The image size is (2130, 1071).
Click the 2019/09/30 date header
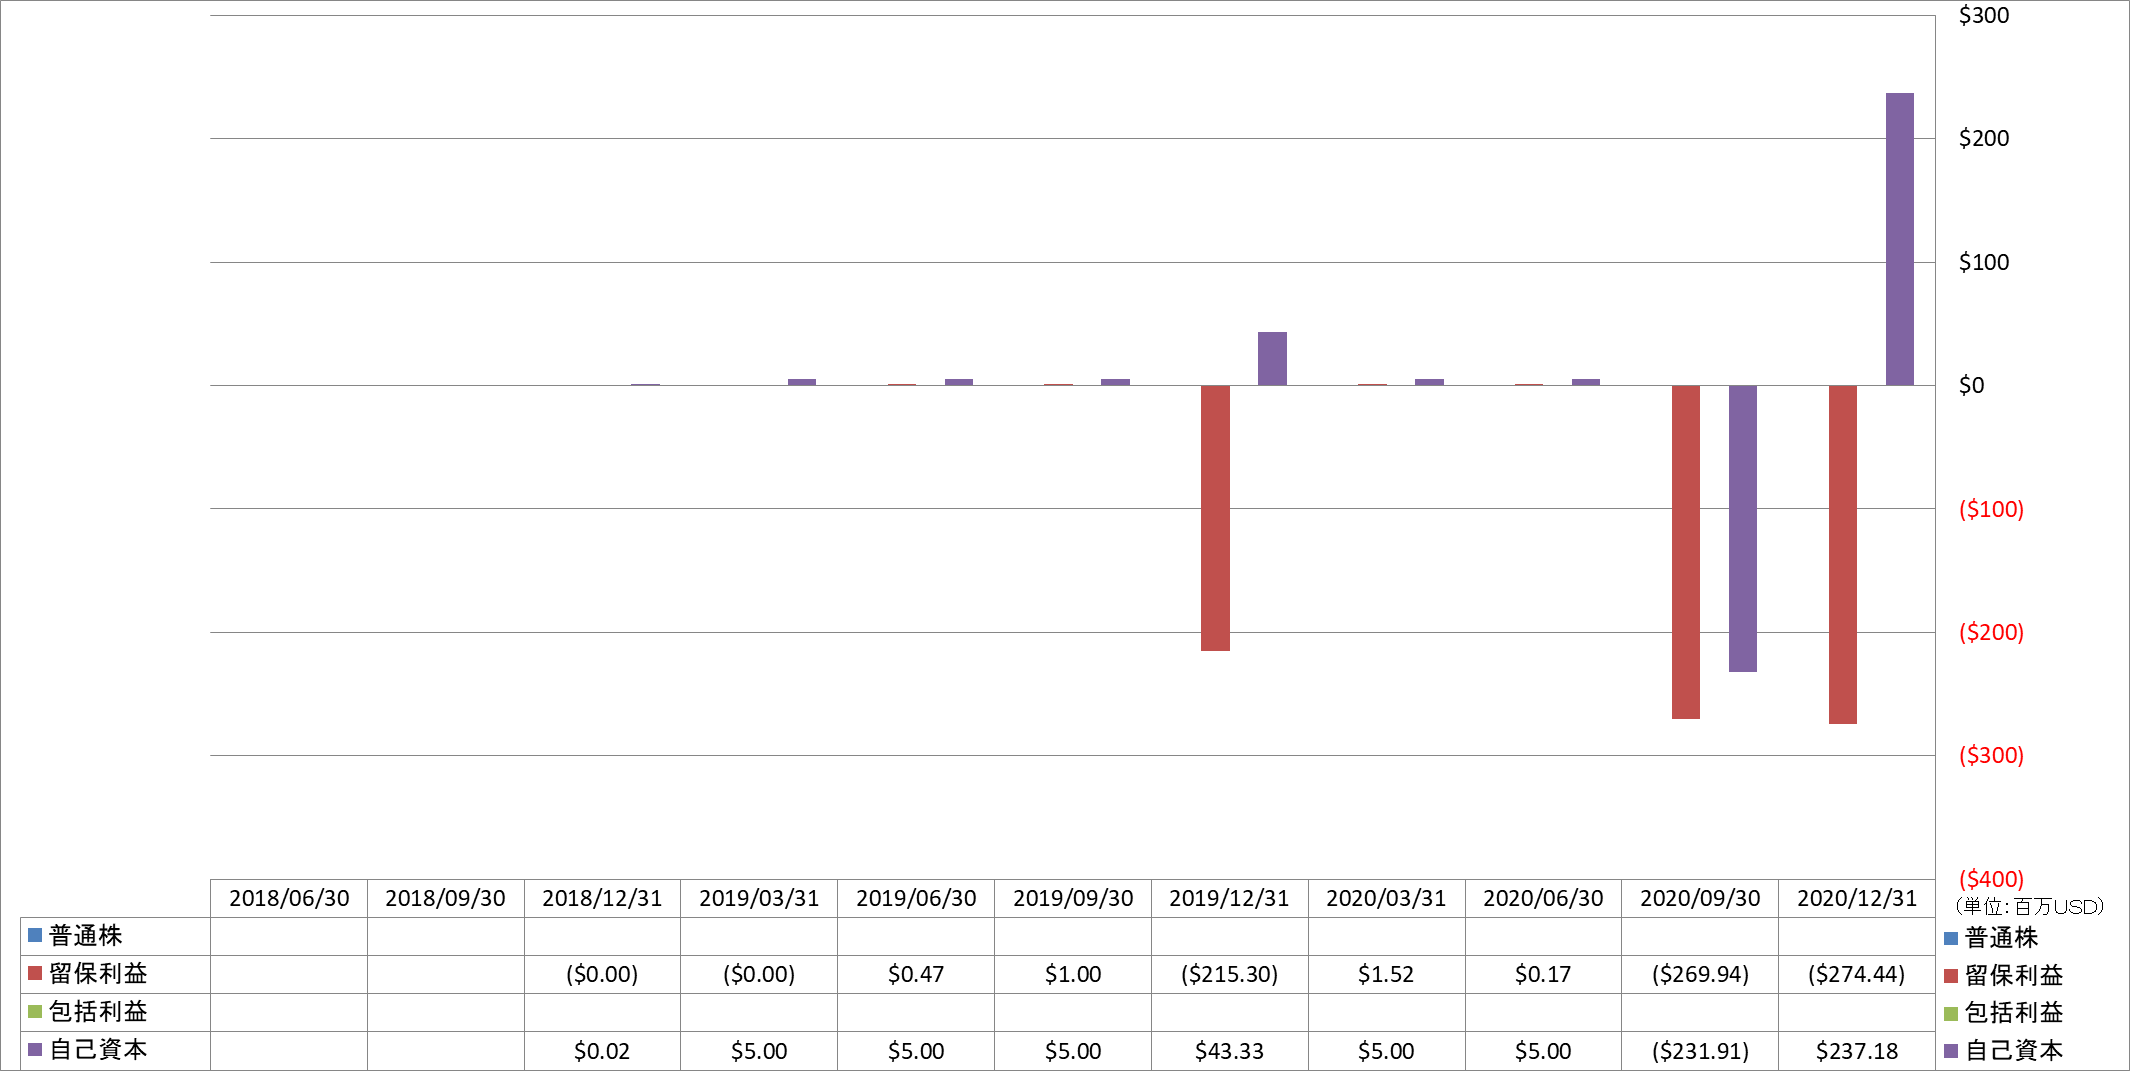pos(1073,899)
